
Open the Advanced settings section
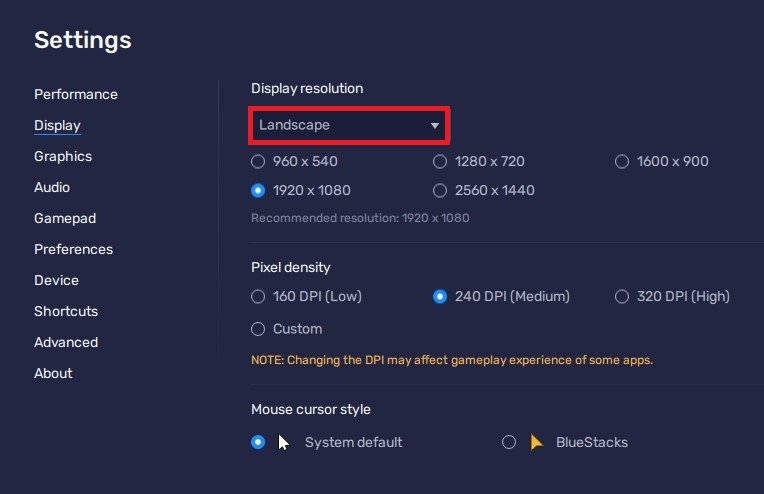point(66,342)
